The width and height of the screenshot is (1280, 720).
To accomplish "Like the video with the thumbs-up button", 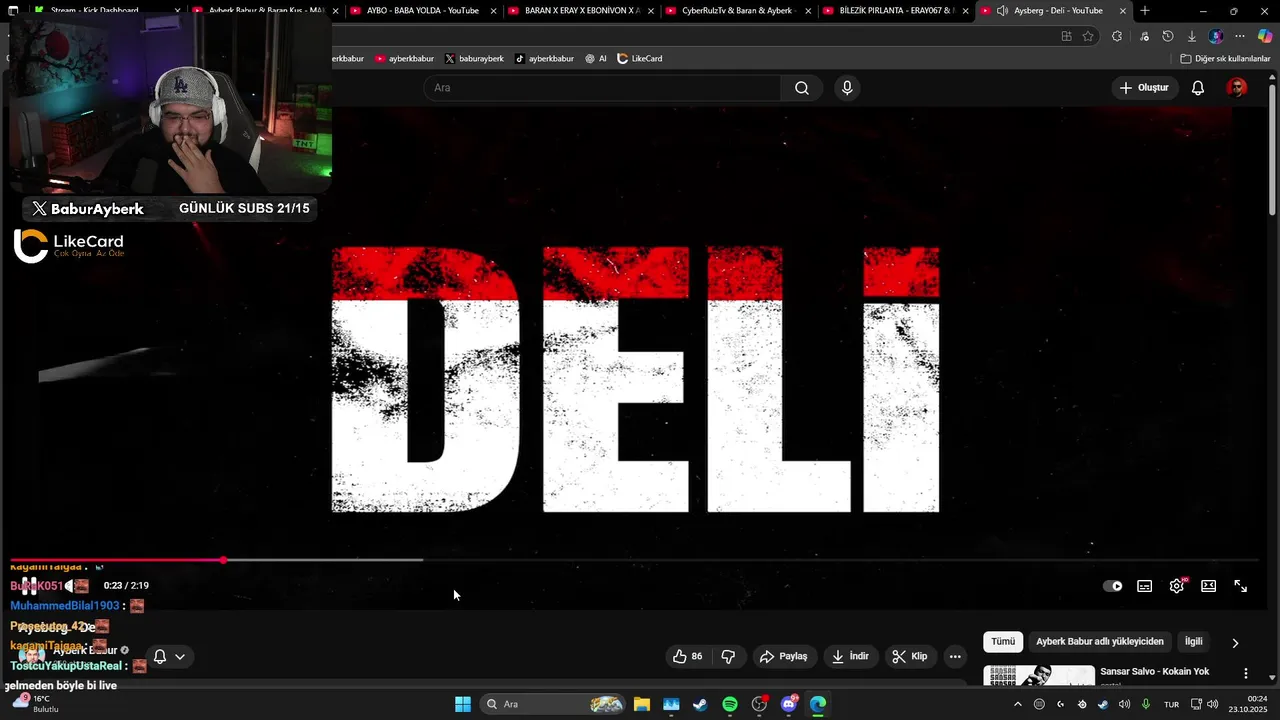I will pyautogui.click(x=687, y=656).
